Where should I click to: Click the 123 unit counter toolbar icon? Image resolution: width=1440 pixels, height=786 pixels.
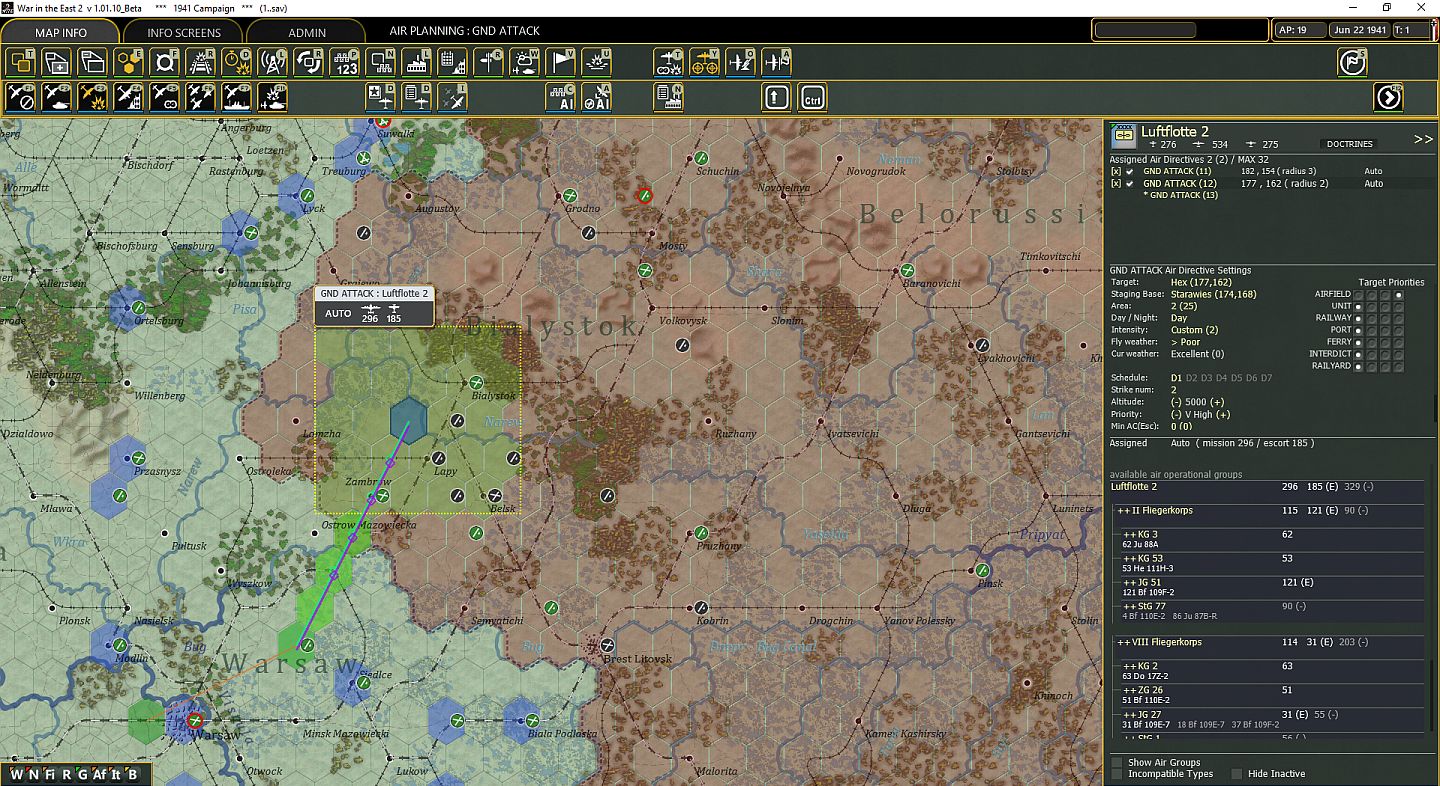click(x=345, y=62)
